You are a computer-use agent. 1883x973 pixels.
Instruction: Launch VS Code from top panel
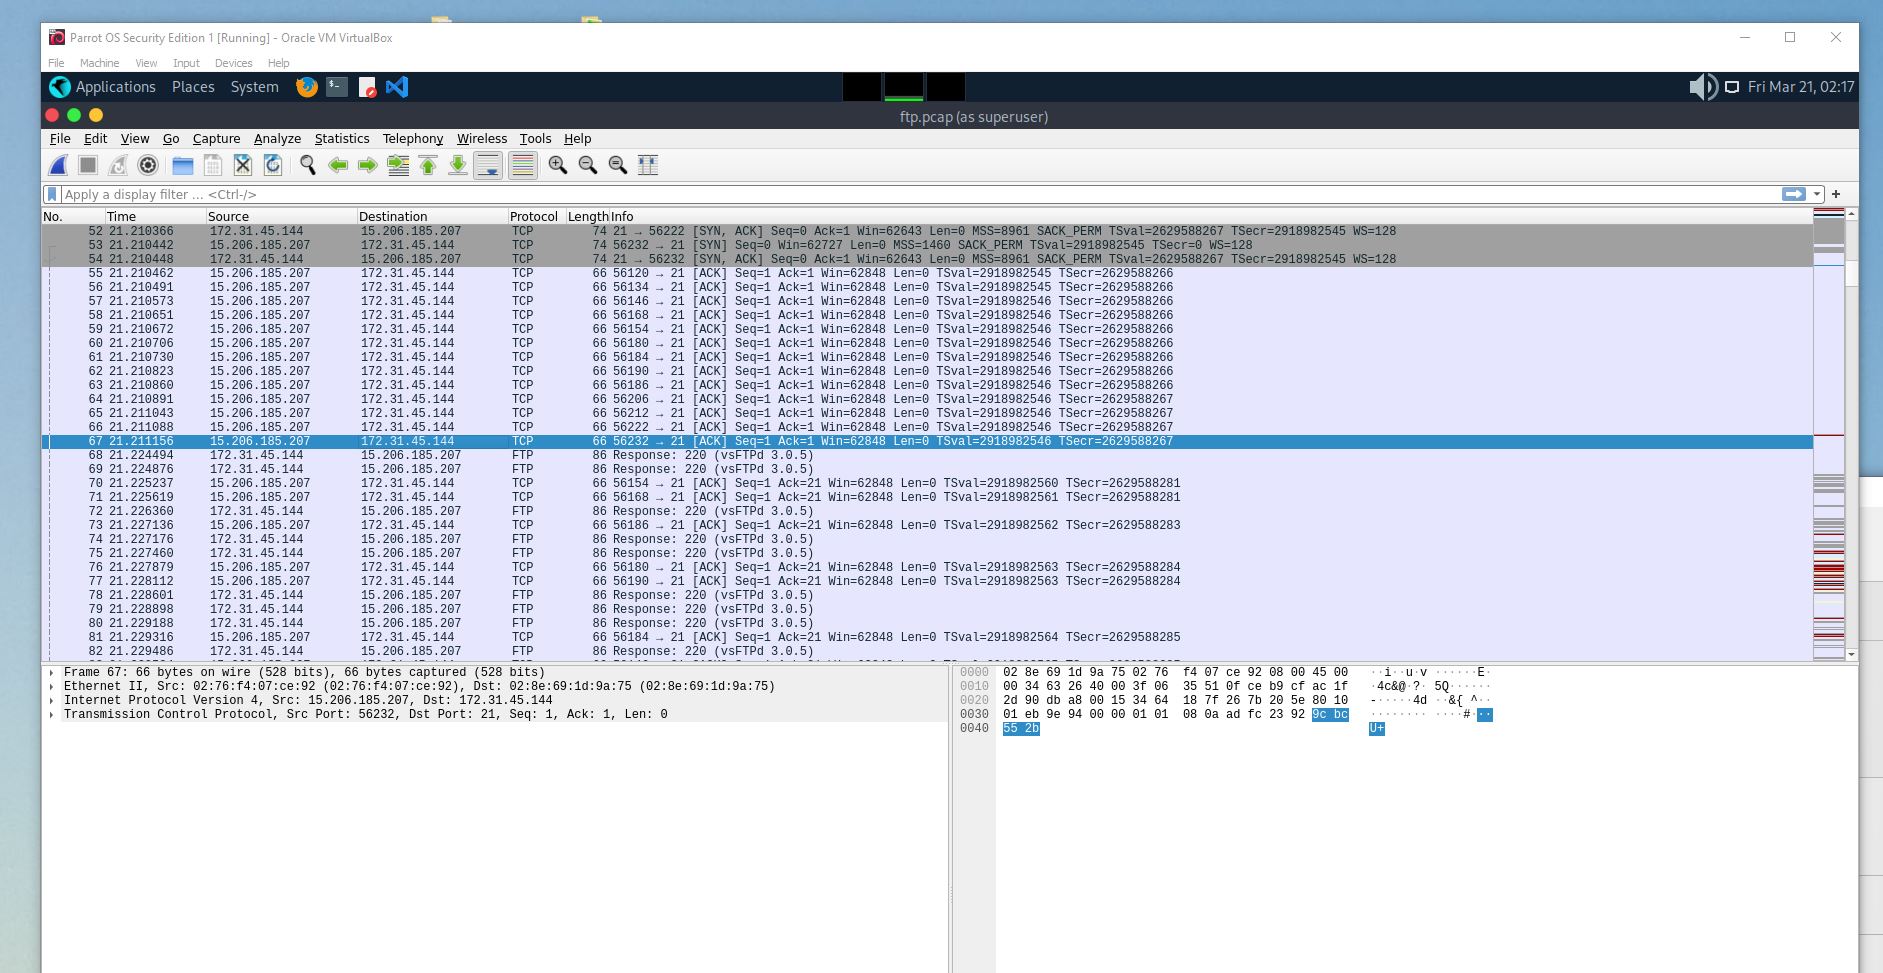397,87
